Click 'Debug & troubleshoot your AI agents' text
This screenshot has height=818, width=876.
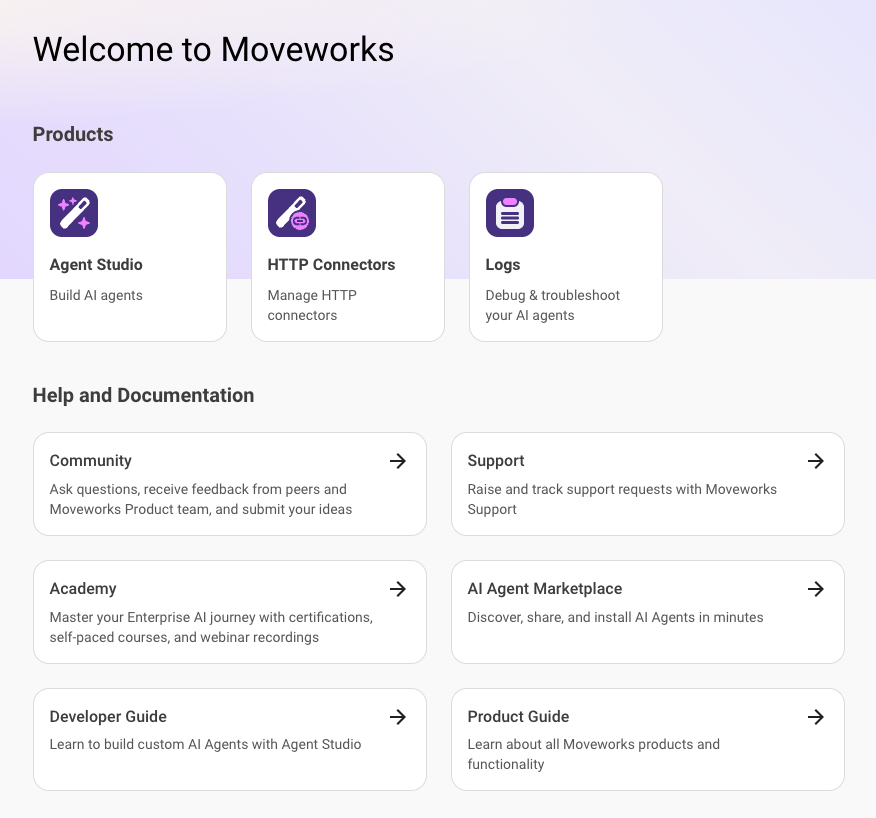coord(553,306)
